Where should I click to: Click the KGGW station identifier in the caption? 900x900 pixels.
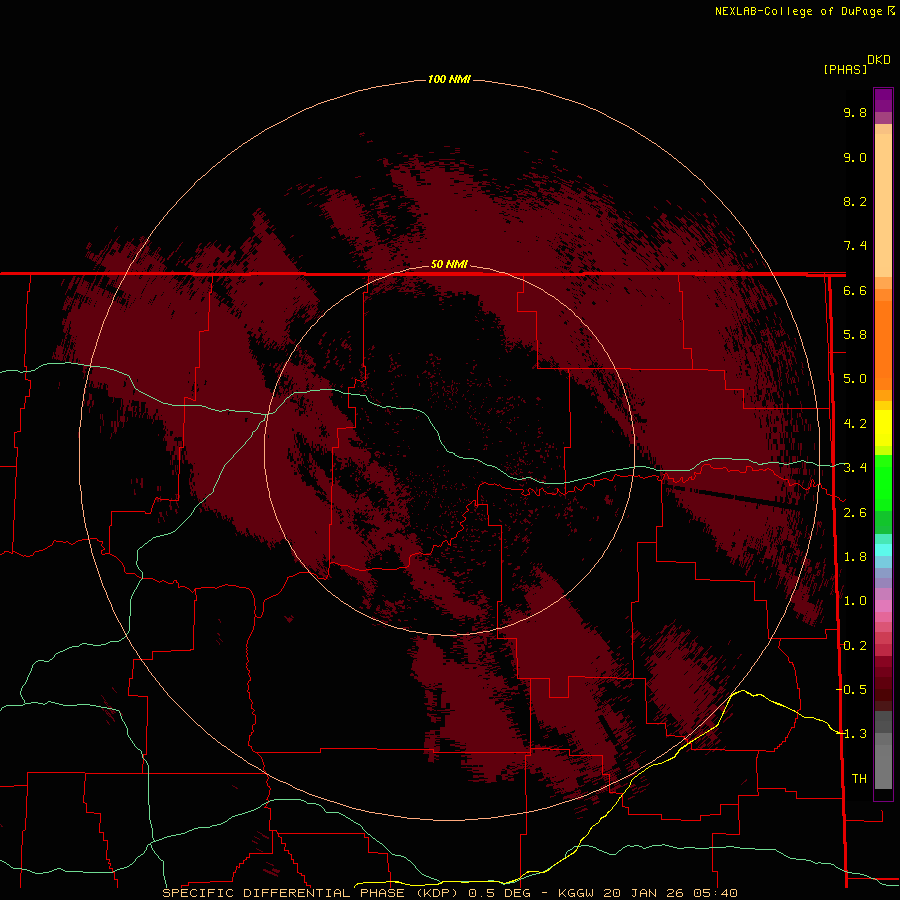click(x=577, y=893)
